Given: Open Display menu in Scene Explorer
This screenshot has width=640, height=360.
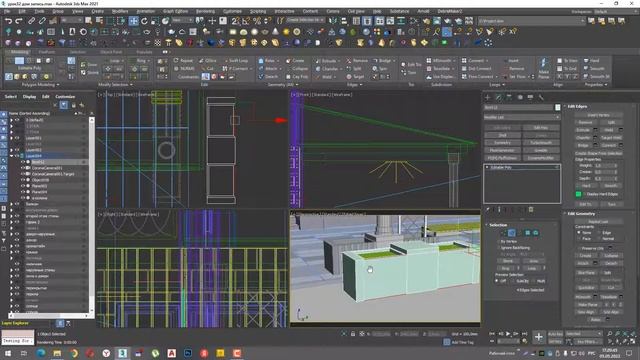Looking at the screenshot, I should (29, 97).
